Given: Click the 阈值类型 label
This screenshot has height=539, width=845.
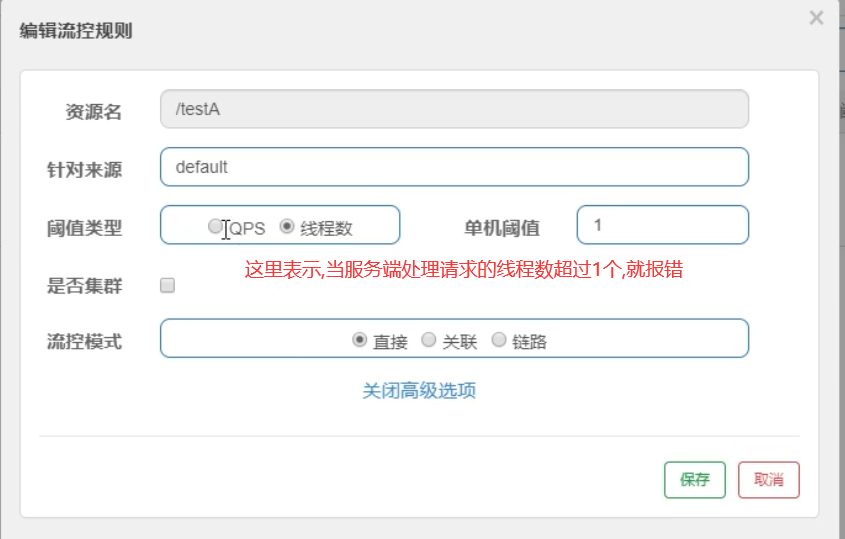Looking at the screenshot, I should [x=85, y=228].
